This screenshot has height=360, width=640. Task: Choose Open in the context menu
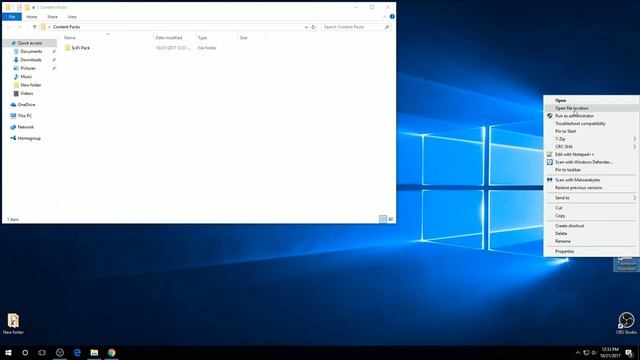pyautogui.click(x=592, y=100)
